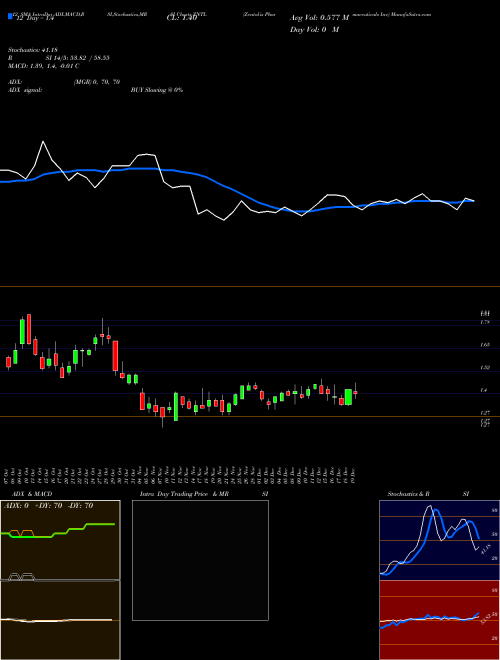The width and height of the screenshot is (500, 660).
Task: Click the tall red candlestick near 10 Oct
Action: tap(29, 329)
